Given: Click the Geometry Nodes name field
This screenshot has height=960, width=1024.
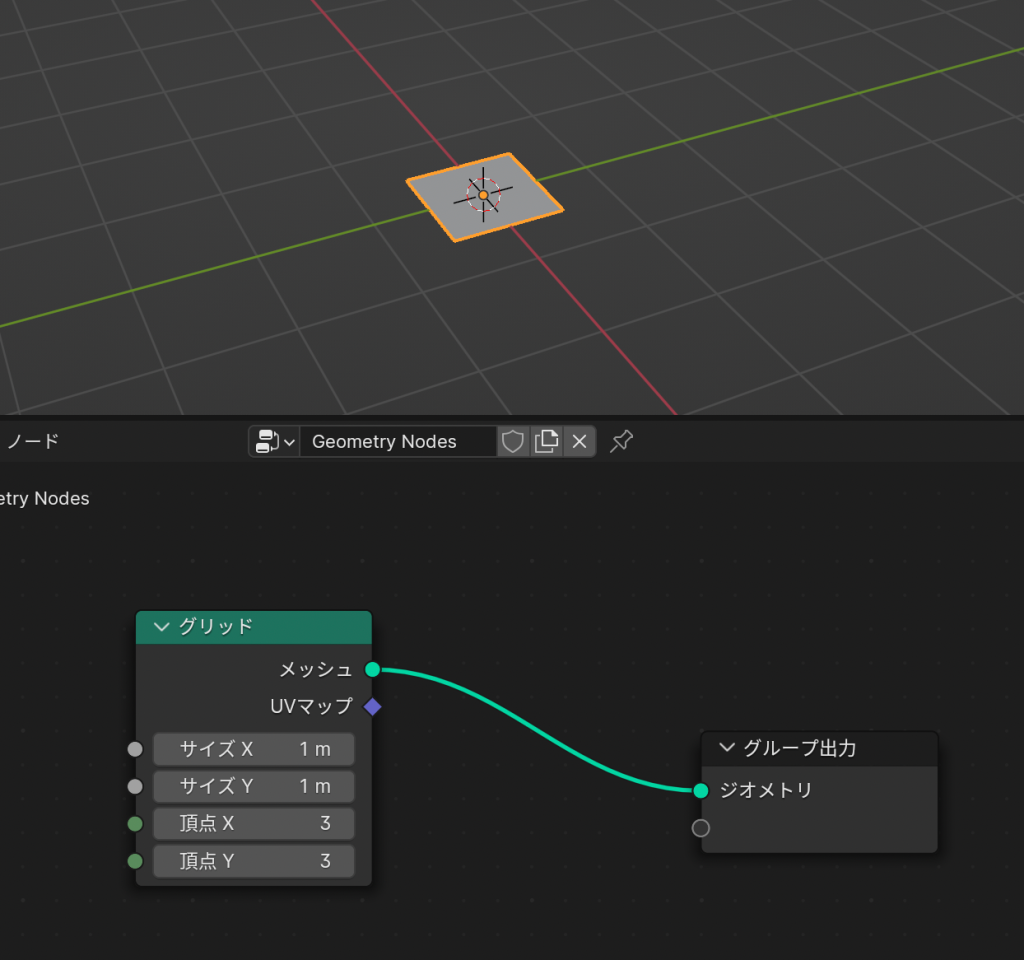Looking at the screenshot, I should 398,441.
